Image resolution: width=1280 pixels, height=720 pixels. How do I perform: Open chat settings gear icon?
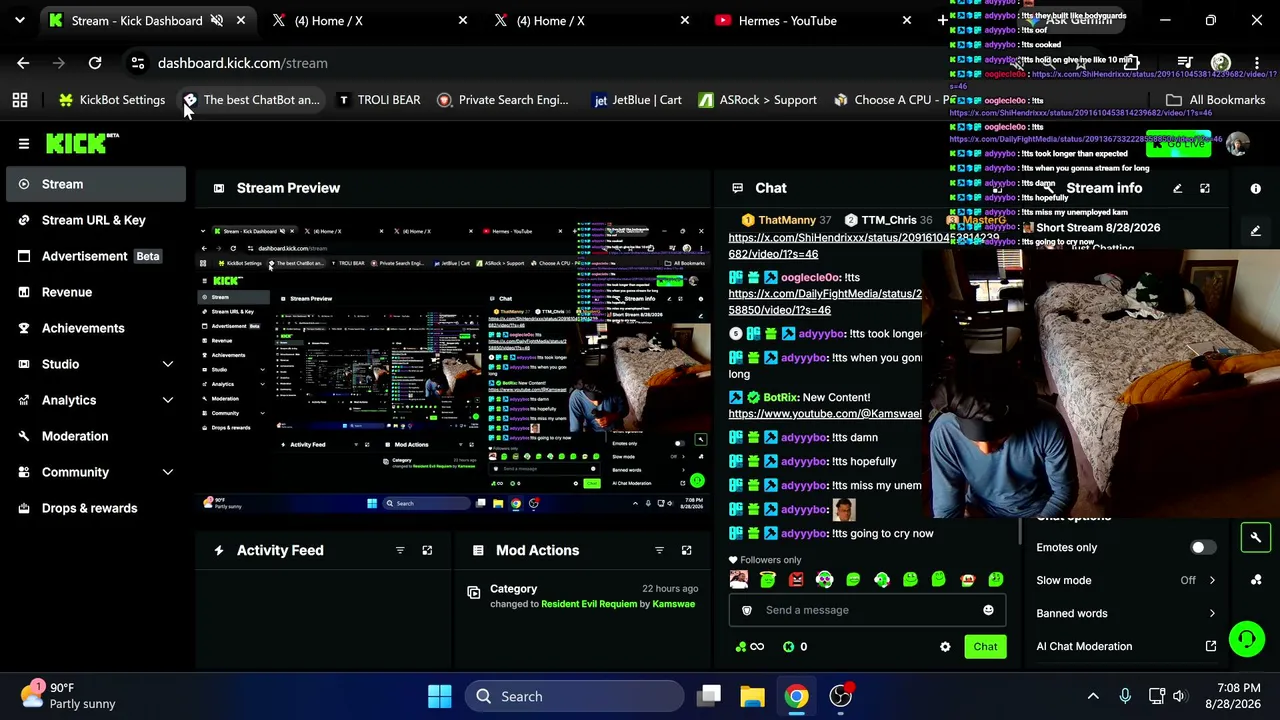pos(945,647)
